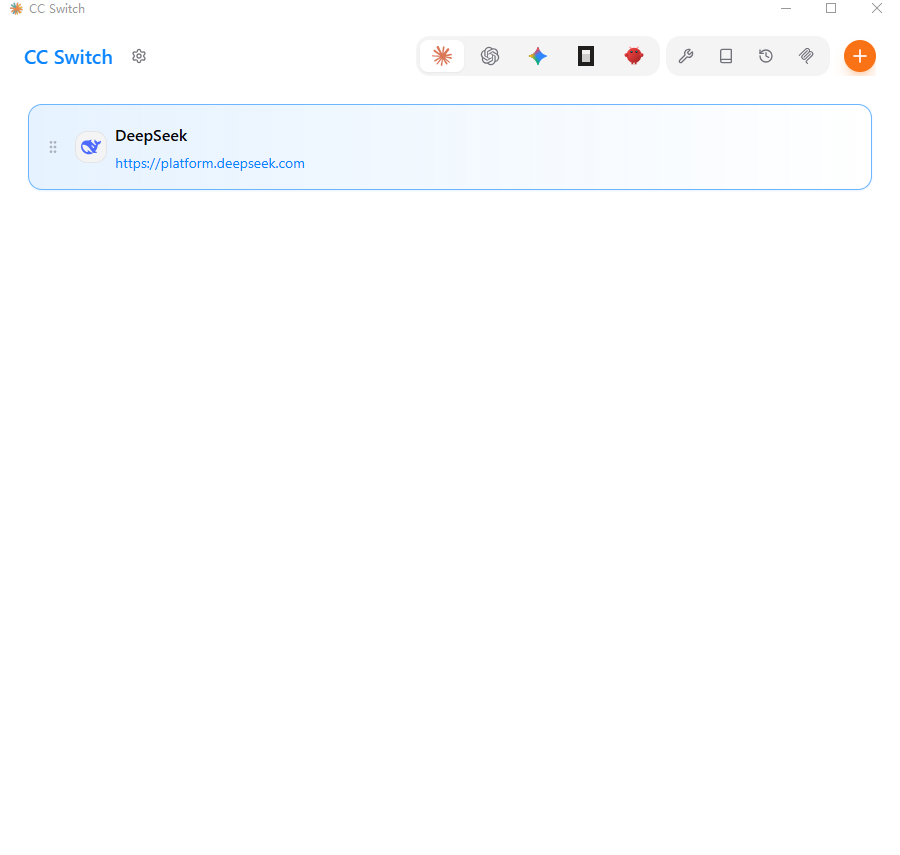Image resolution: width=900 pixels, height=855 pixels.
Task: Open the platform.deepseek.com link
Action: pyautogui.click(x=210, y=164)
